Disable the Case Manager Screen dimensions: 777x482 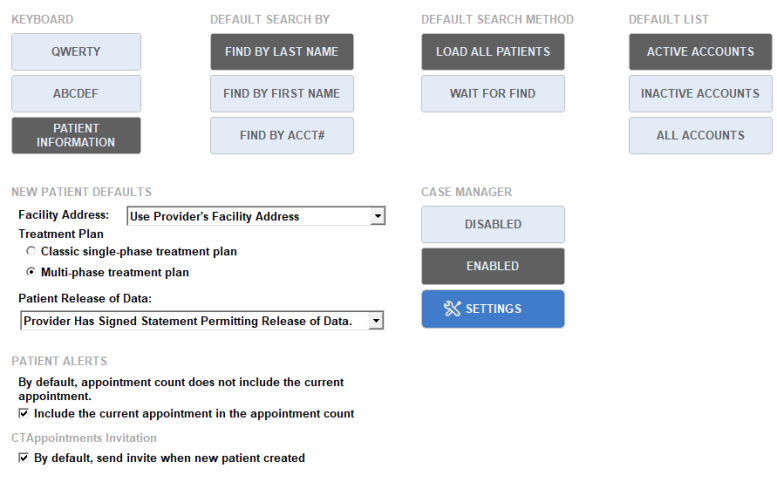coord(492,225)
